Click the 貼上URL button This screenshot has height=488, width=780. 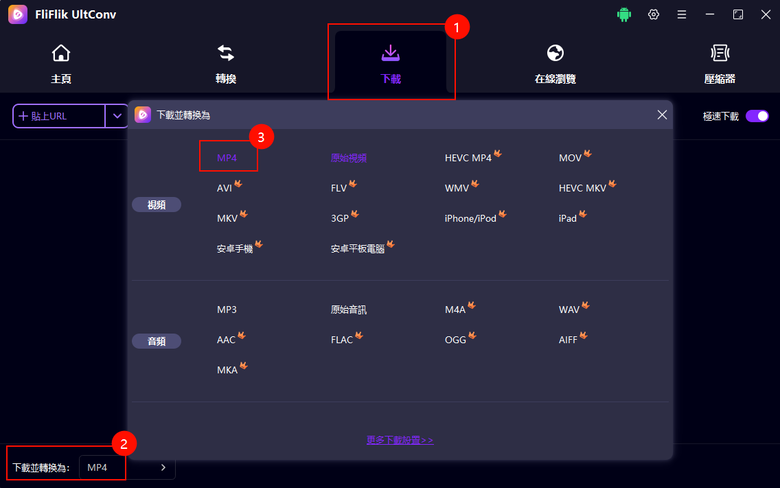click(x=59, y=116)
